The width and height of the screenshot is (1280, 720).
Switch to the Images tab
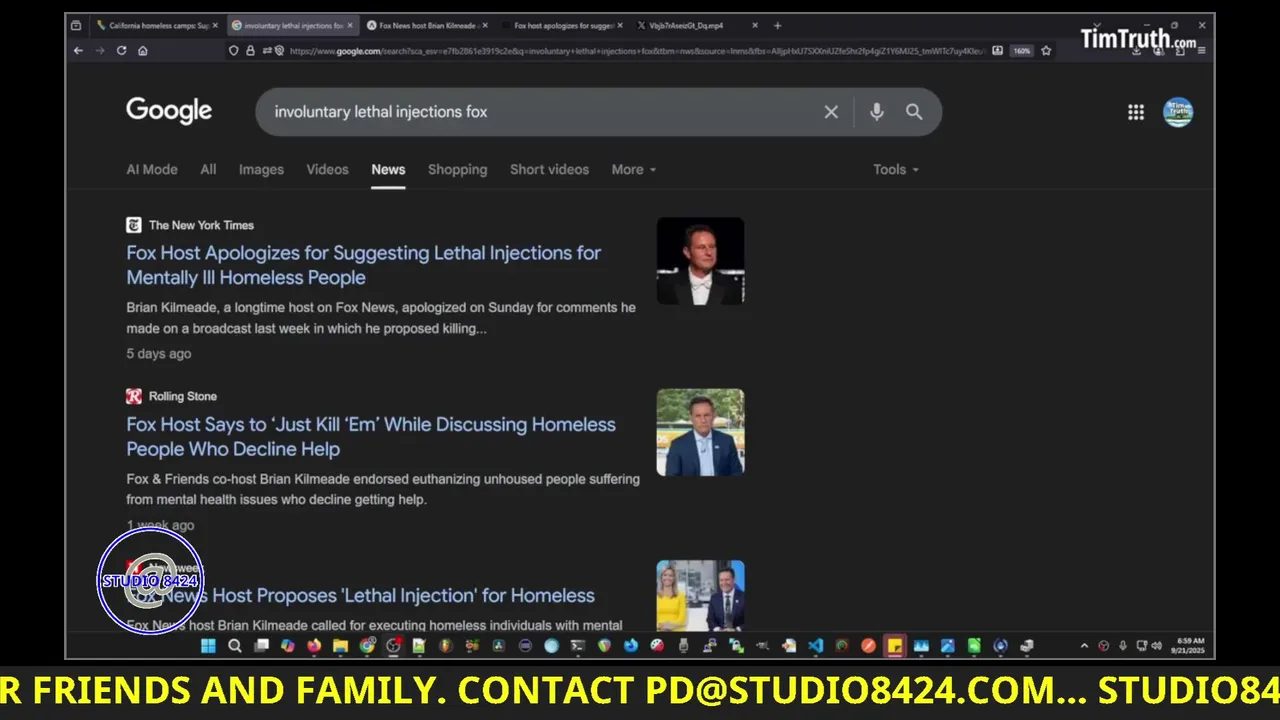(x=261, y=170)
